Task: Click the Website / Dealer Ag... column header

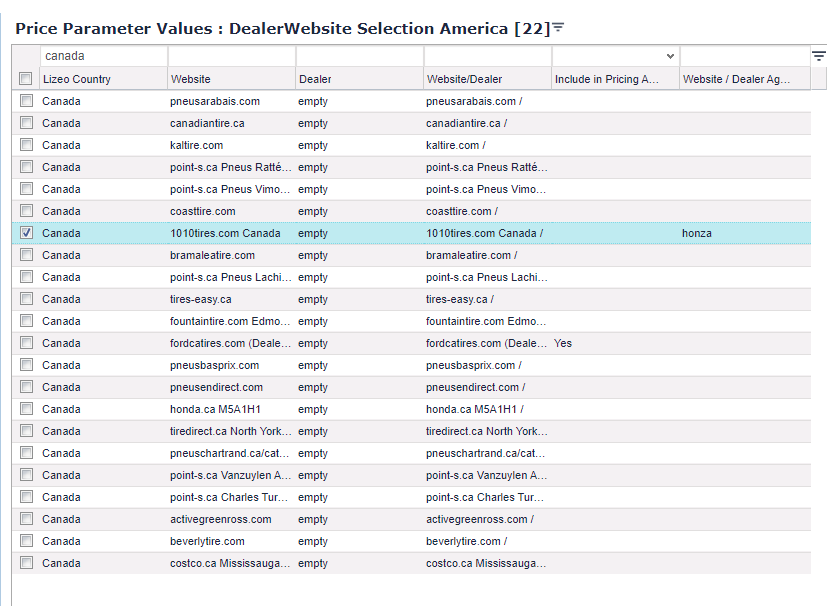Action: 744,79
